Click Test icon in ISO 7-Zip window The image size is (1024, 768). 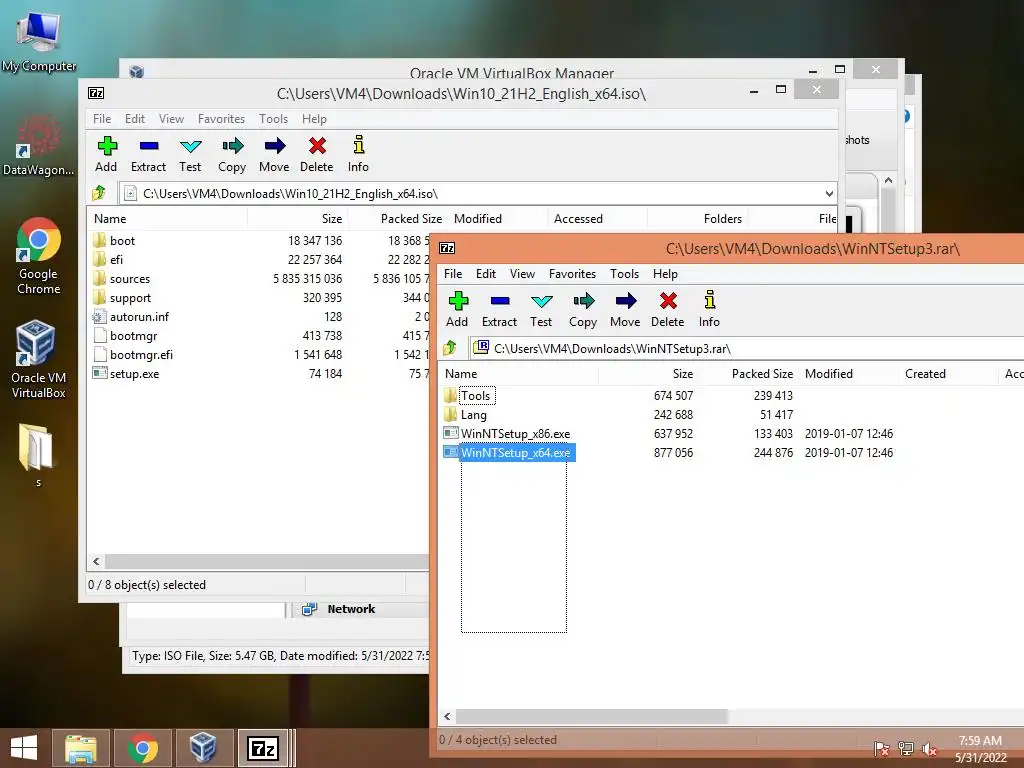190,146
